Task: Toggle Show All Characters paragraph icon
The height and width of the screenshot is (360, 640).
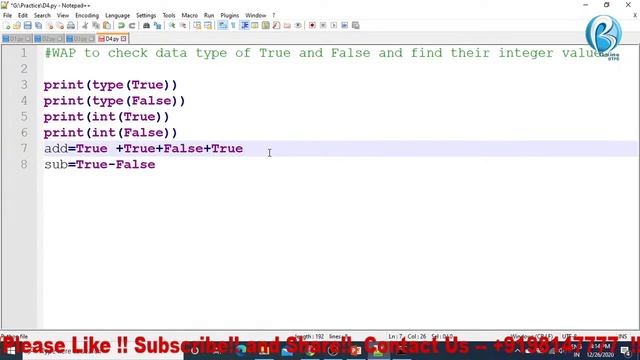Action: 233,25
